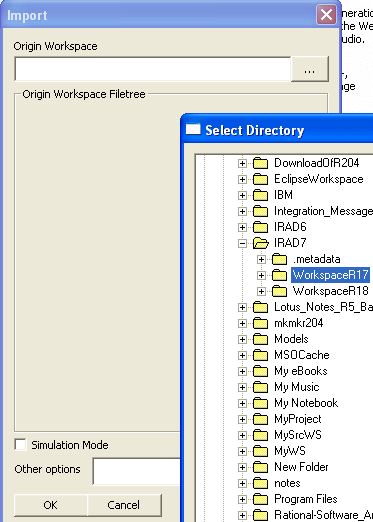Select the WorkspaceR17 folder name
The height and width of the screenshot is (522, 373).
pos(330,275)
